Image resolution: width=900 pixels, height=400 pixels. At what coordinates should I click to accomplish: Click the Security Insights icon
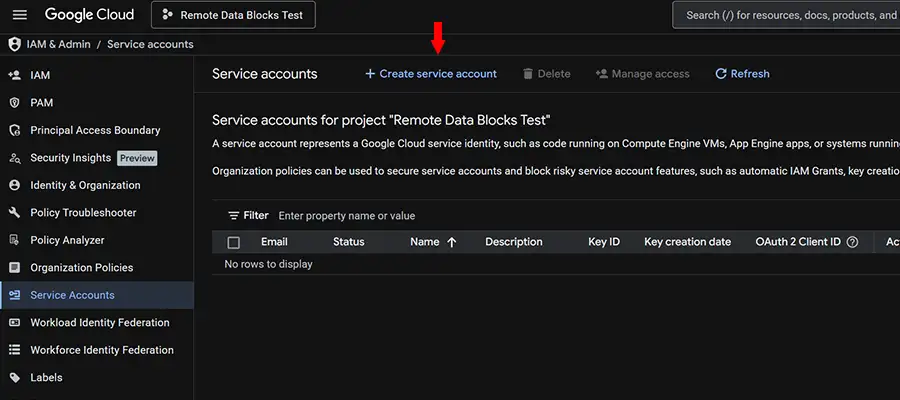coord(15,158)
